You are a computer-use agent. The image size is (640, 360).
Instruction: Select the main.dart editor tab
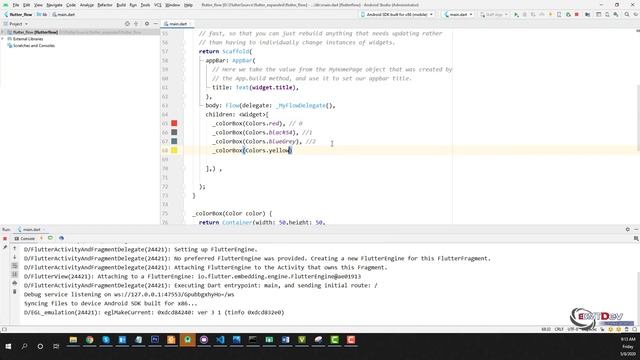tap(178, 24)
